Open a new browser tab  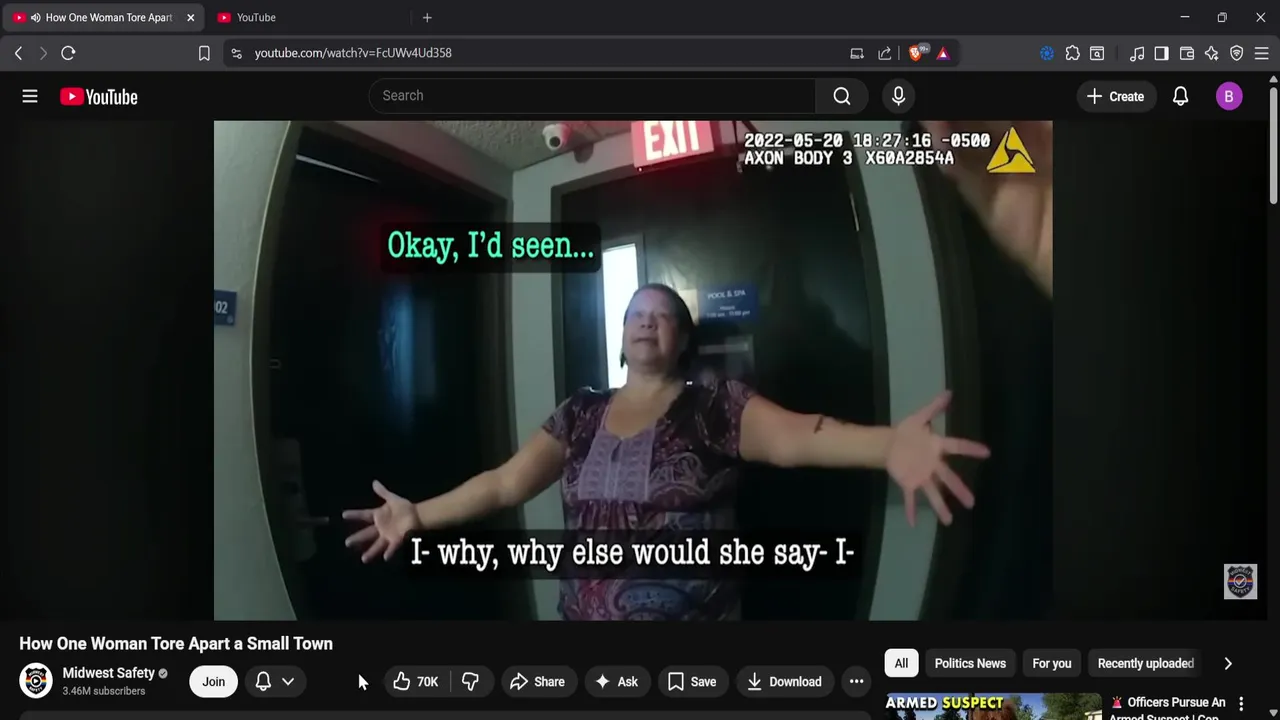(427, 17)
